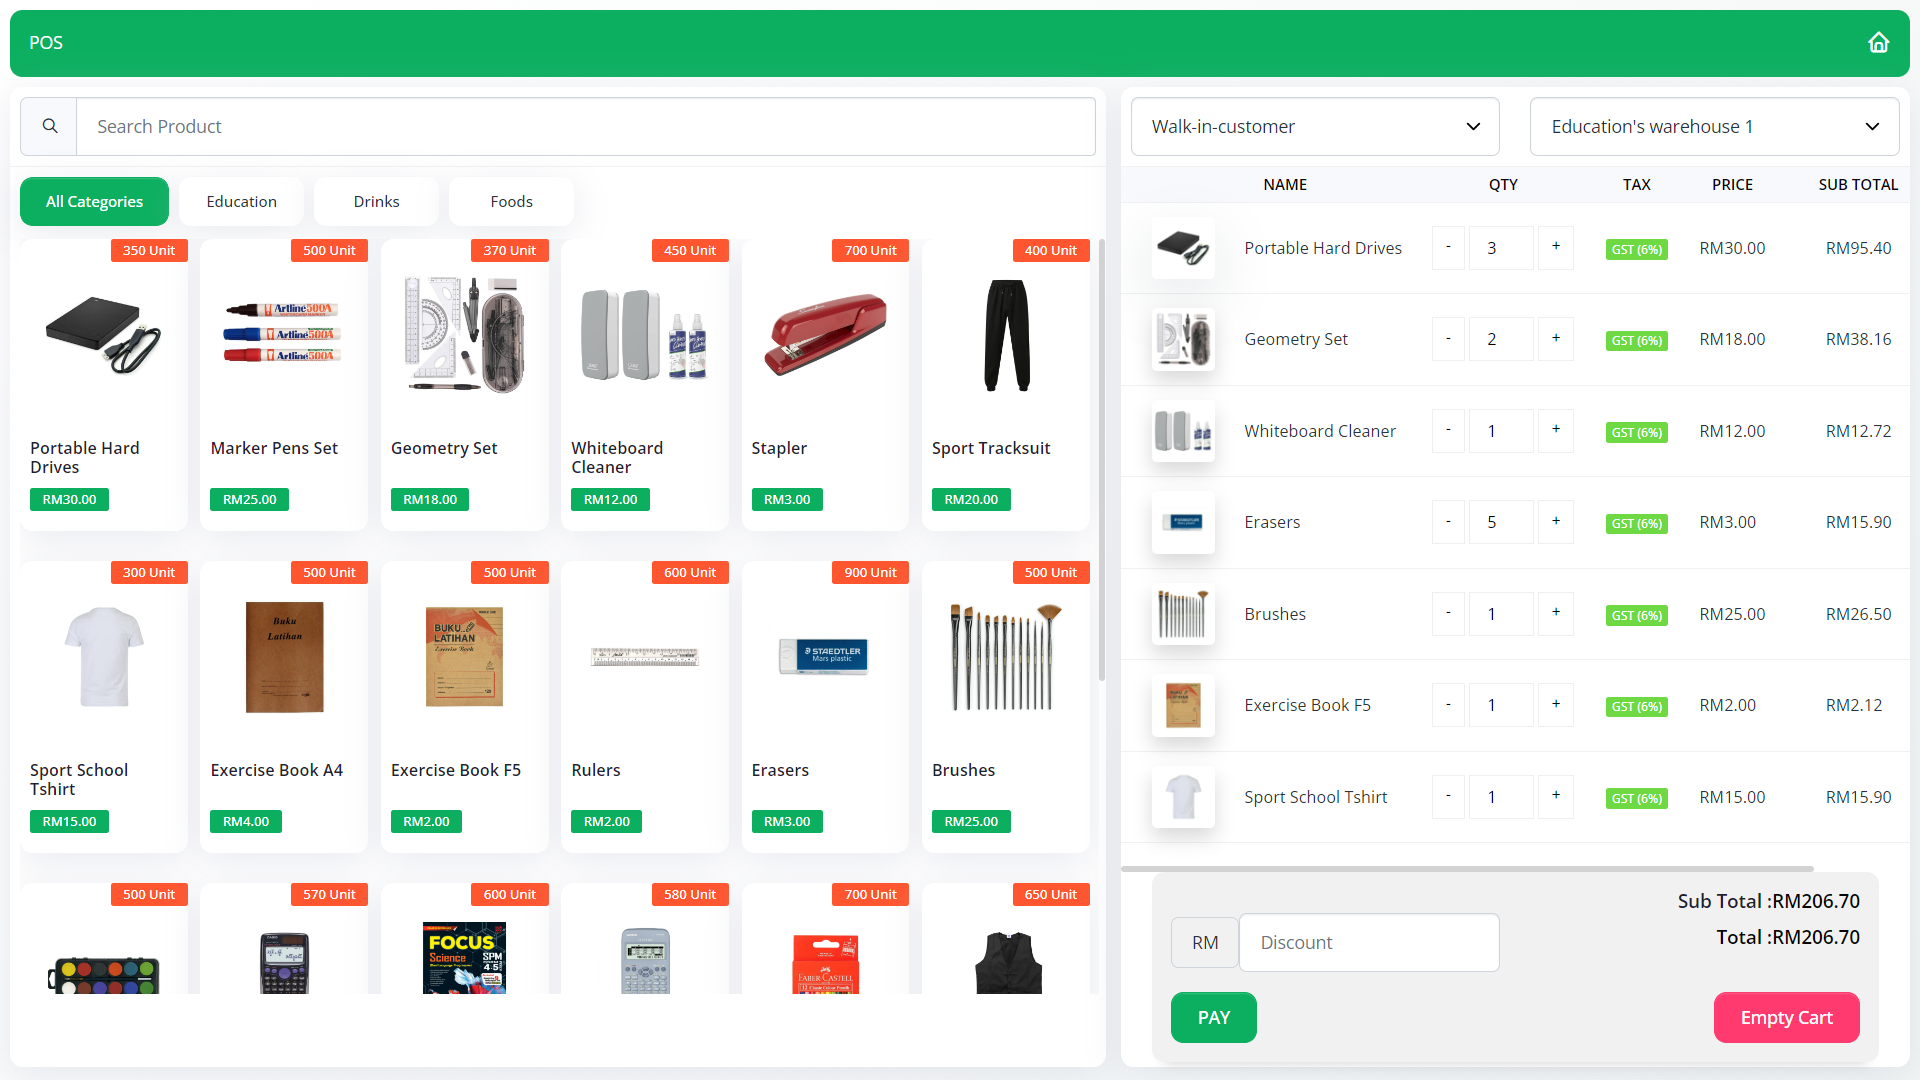Viewport: 1920px width, 1080px height.
Task: Add Portable Hard Drives product image to cart
Action: [x=104, y=335]
